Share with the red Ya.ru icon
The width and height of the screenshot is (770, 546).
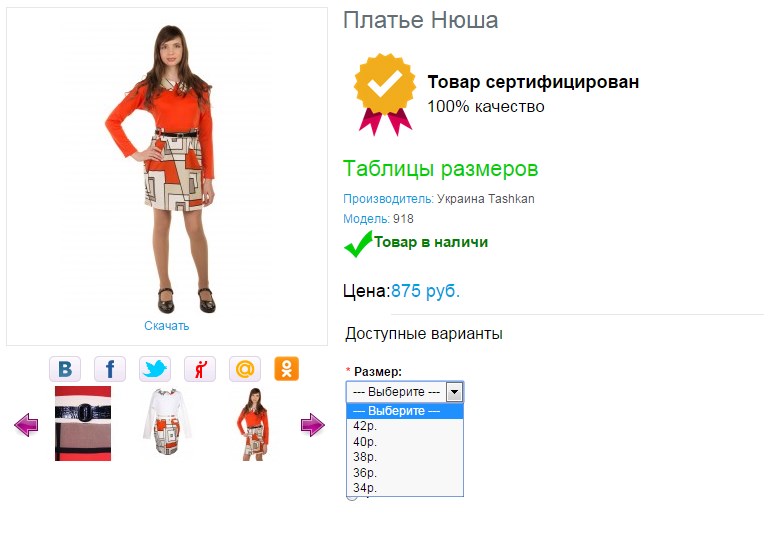pos(200,369)
